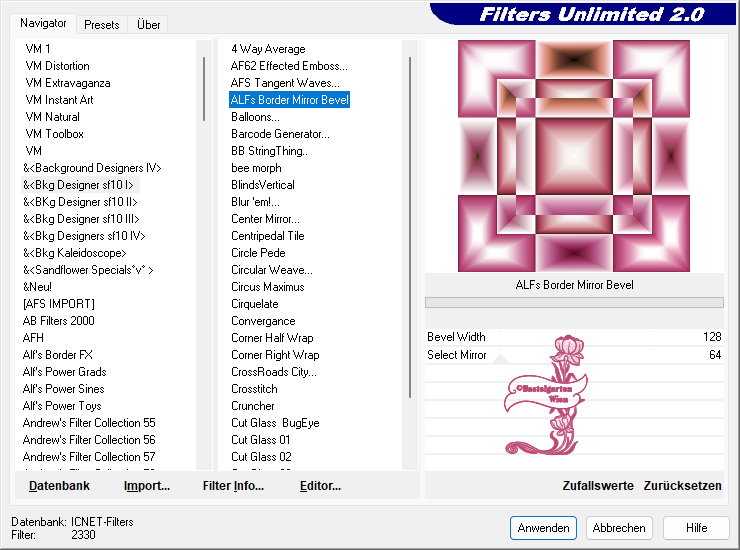Image resolution: width=740 pixels, height=550 pixels.
Task: Switch to the Presets tab
Action: (x=102, y=24)
